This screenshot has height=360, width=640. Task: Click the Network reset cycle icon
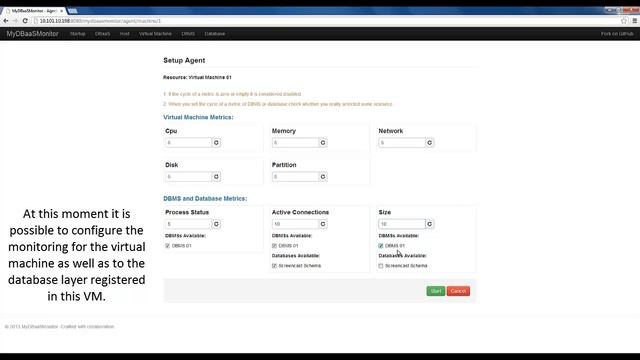coord(429,142)
